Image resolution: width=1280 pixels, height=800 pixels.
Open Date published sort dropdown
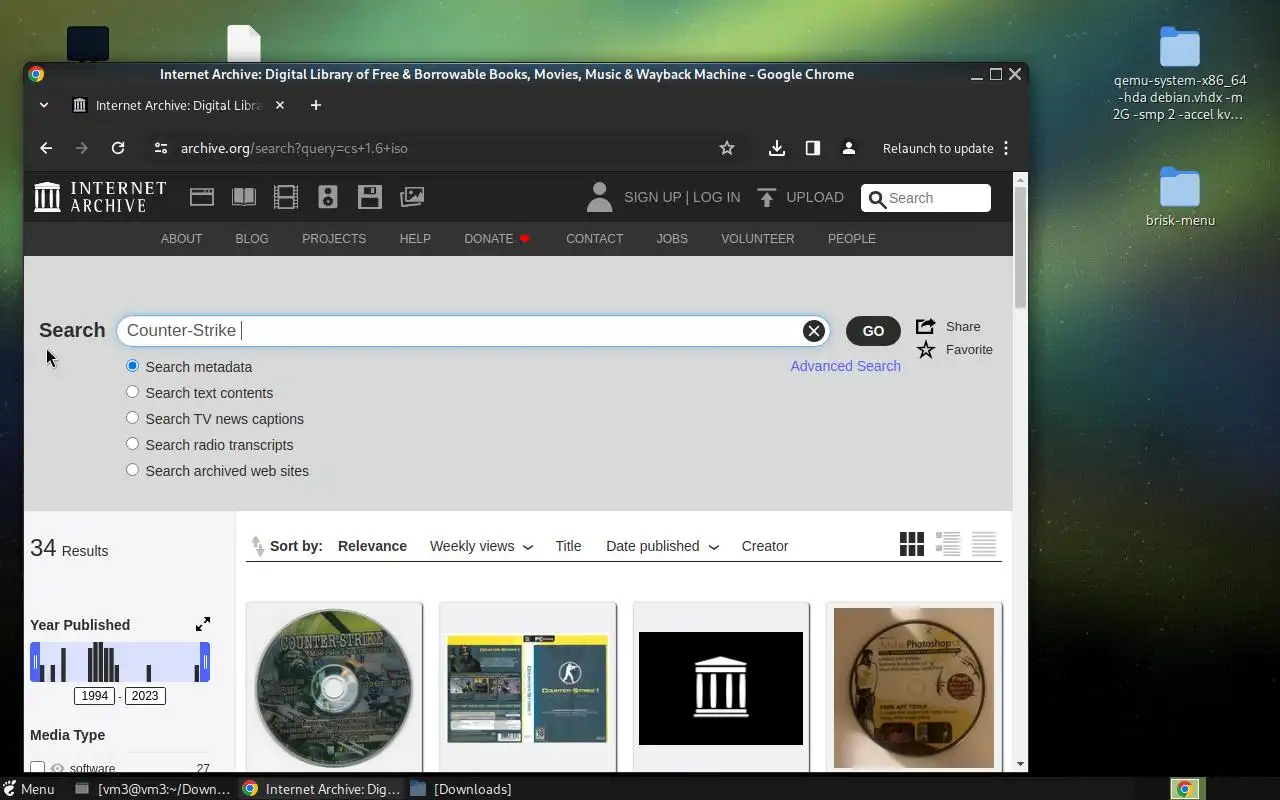[662, 546]
